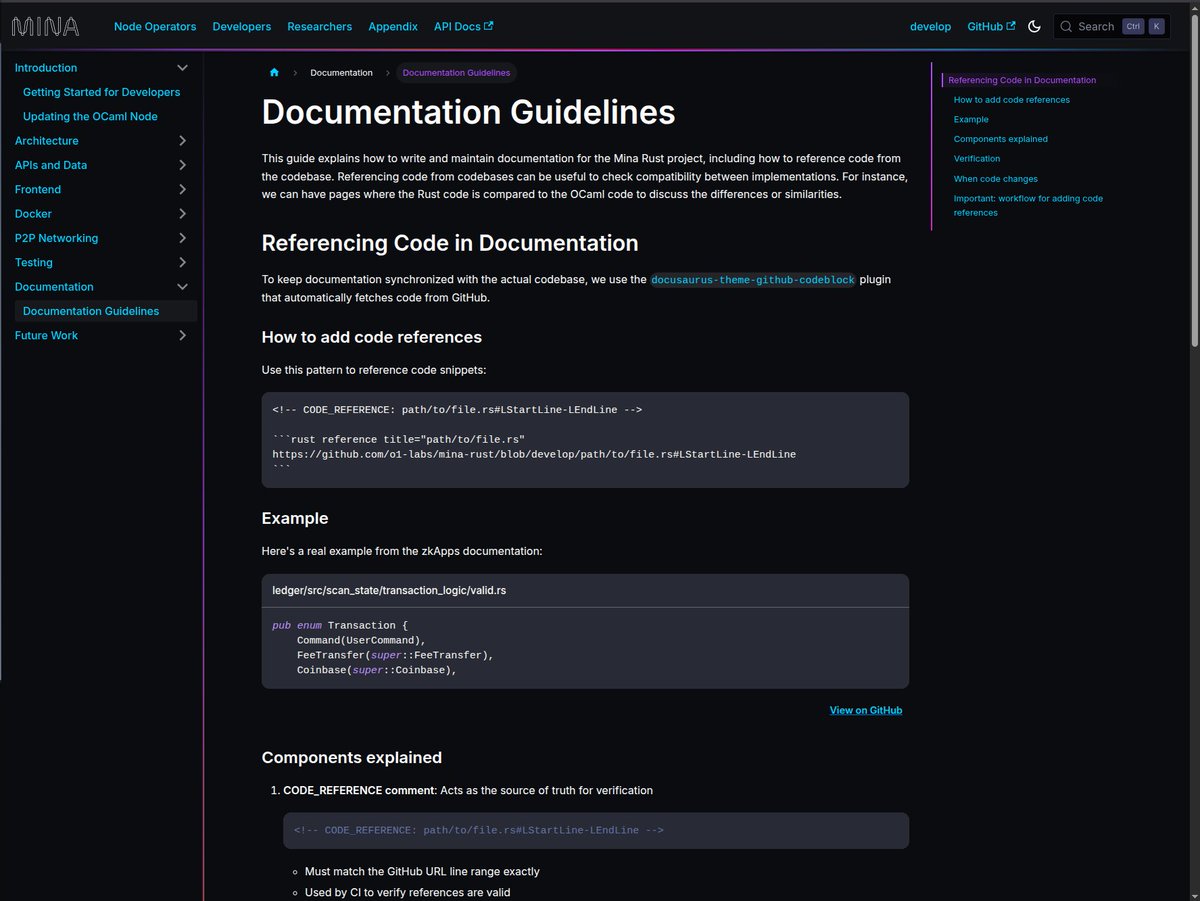Open GitHub via the external link icon
1200x901 pixels.
[1011, 26]
